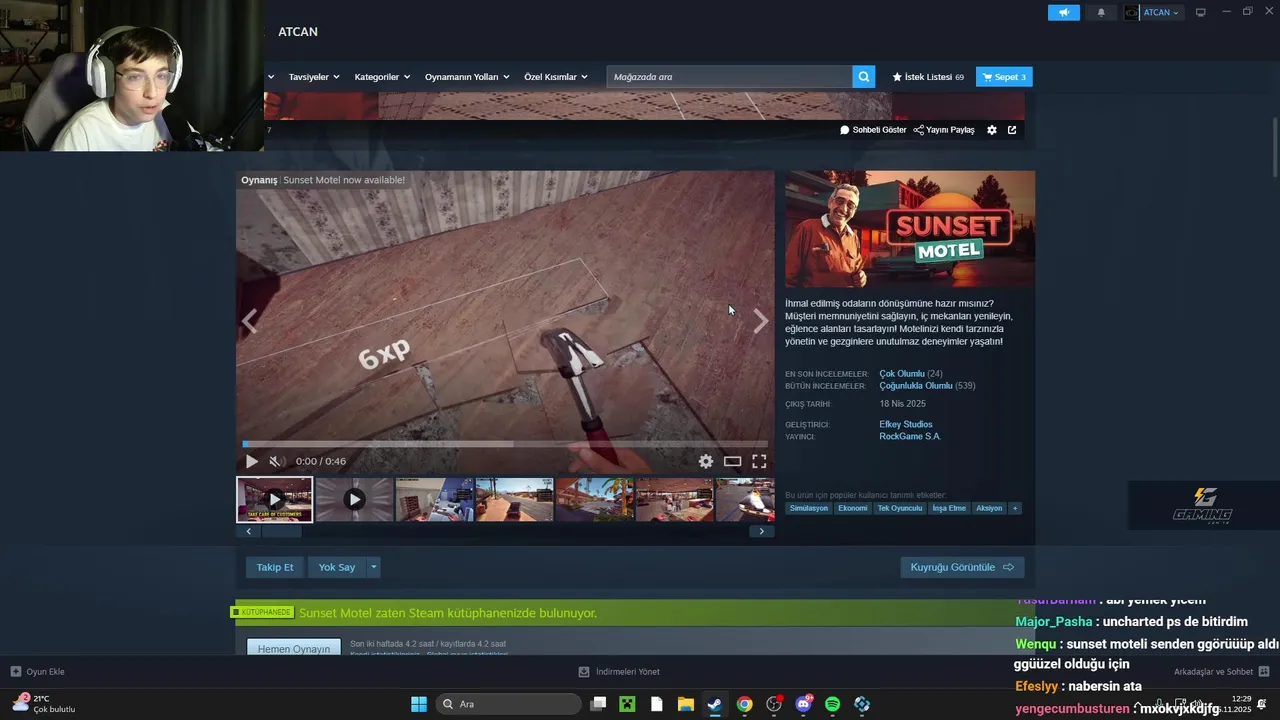Click the store search magnifier button

coord(863,77)
